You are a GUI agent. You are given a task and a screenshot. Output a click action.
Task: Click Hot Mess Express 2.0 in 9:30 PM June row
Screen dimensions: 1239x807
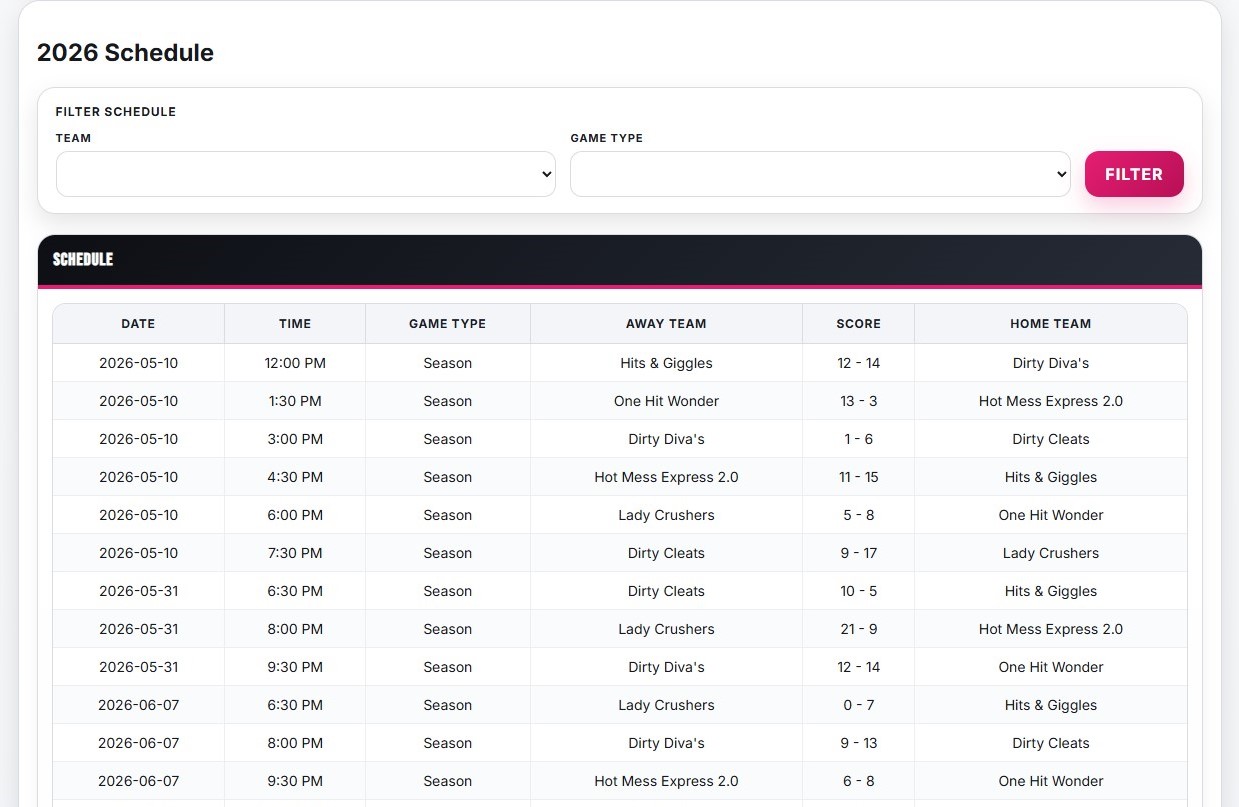pos(666,781)
